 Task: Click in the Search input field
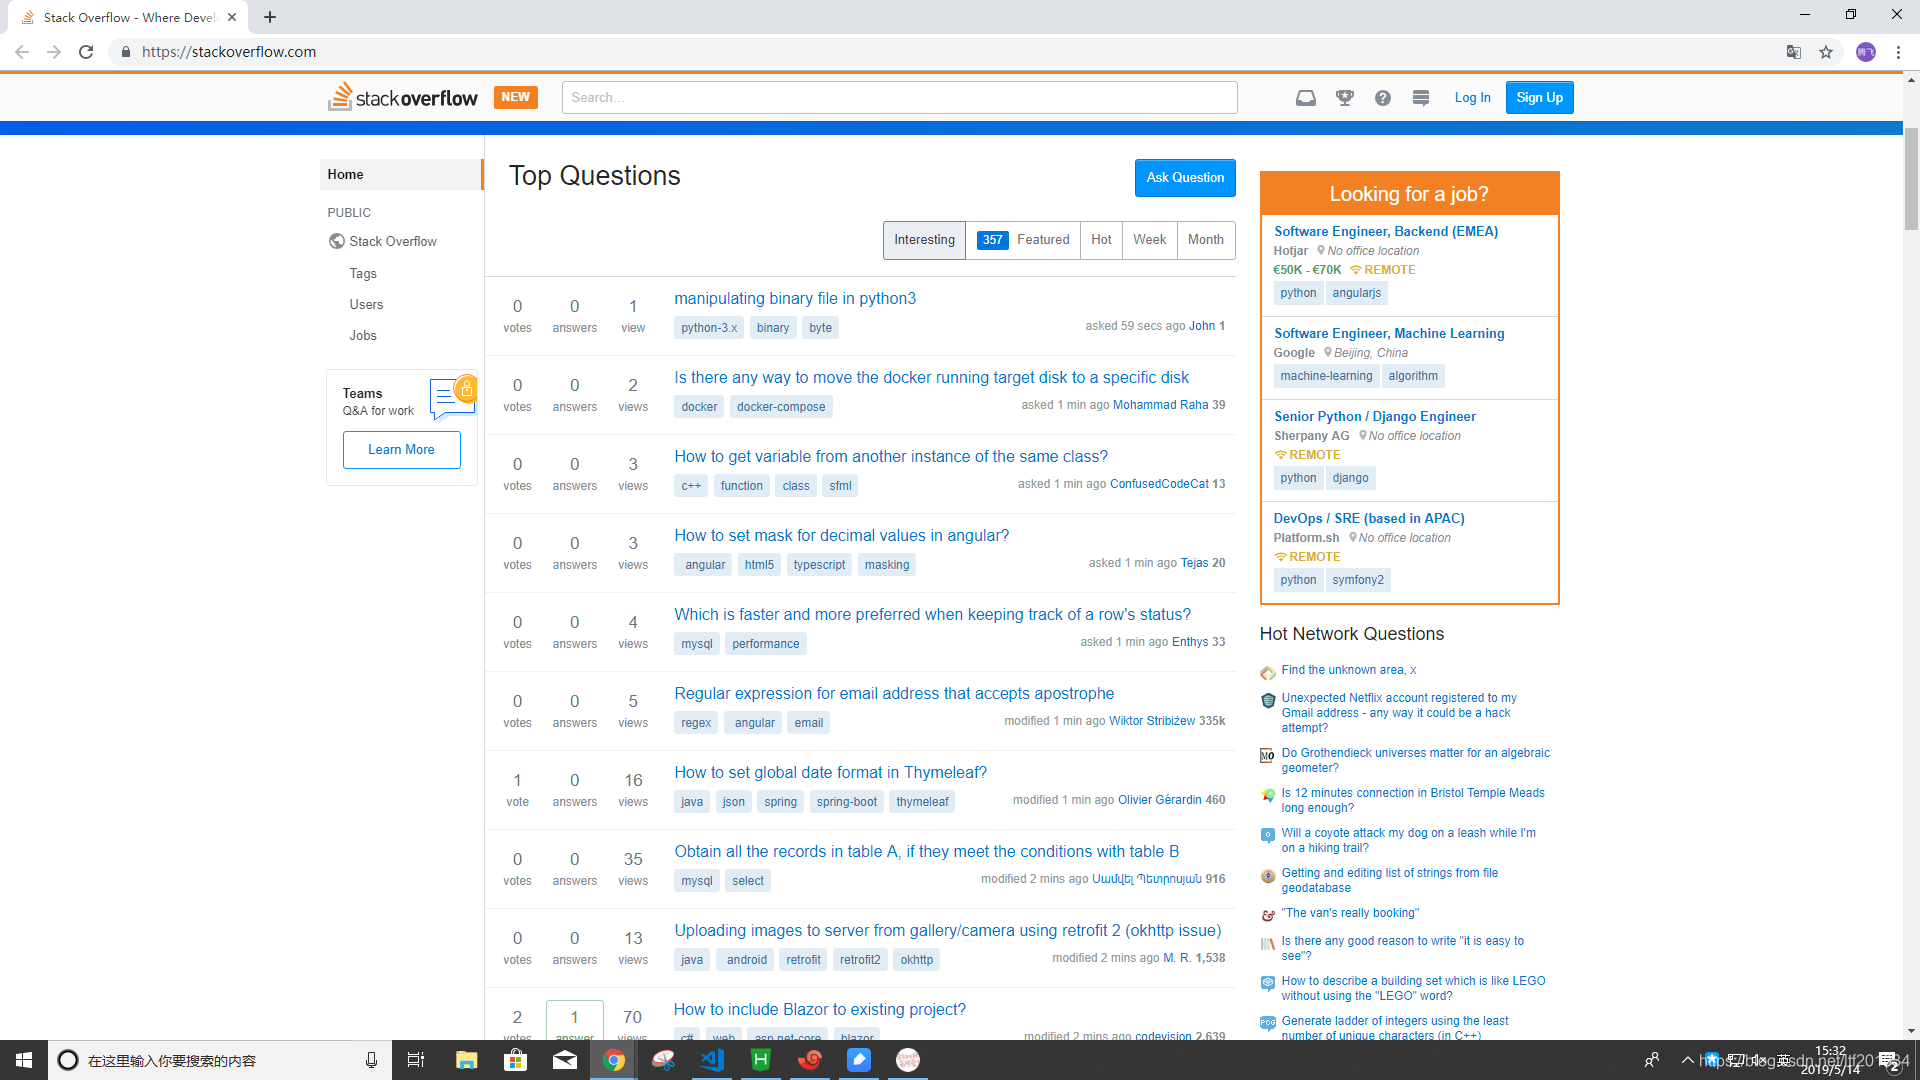tap(899, 98)
